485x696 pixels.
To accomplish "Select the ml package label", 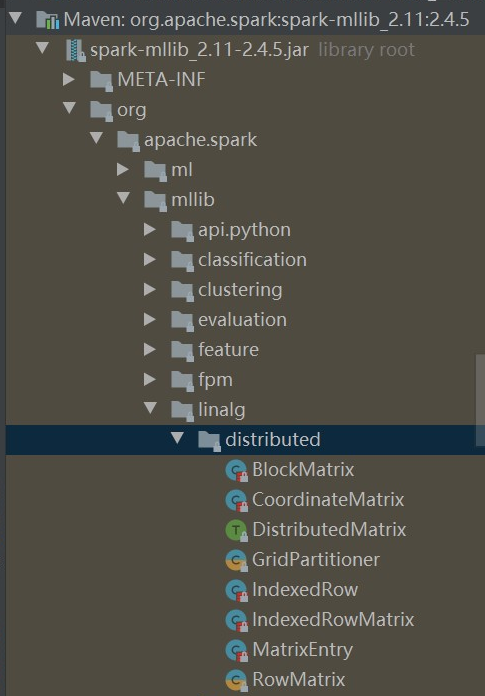I will pos(182,170).
